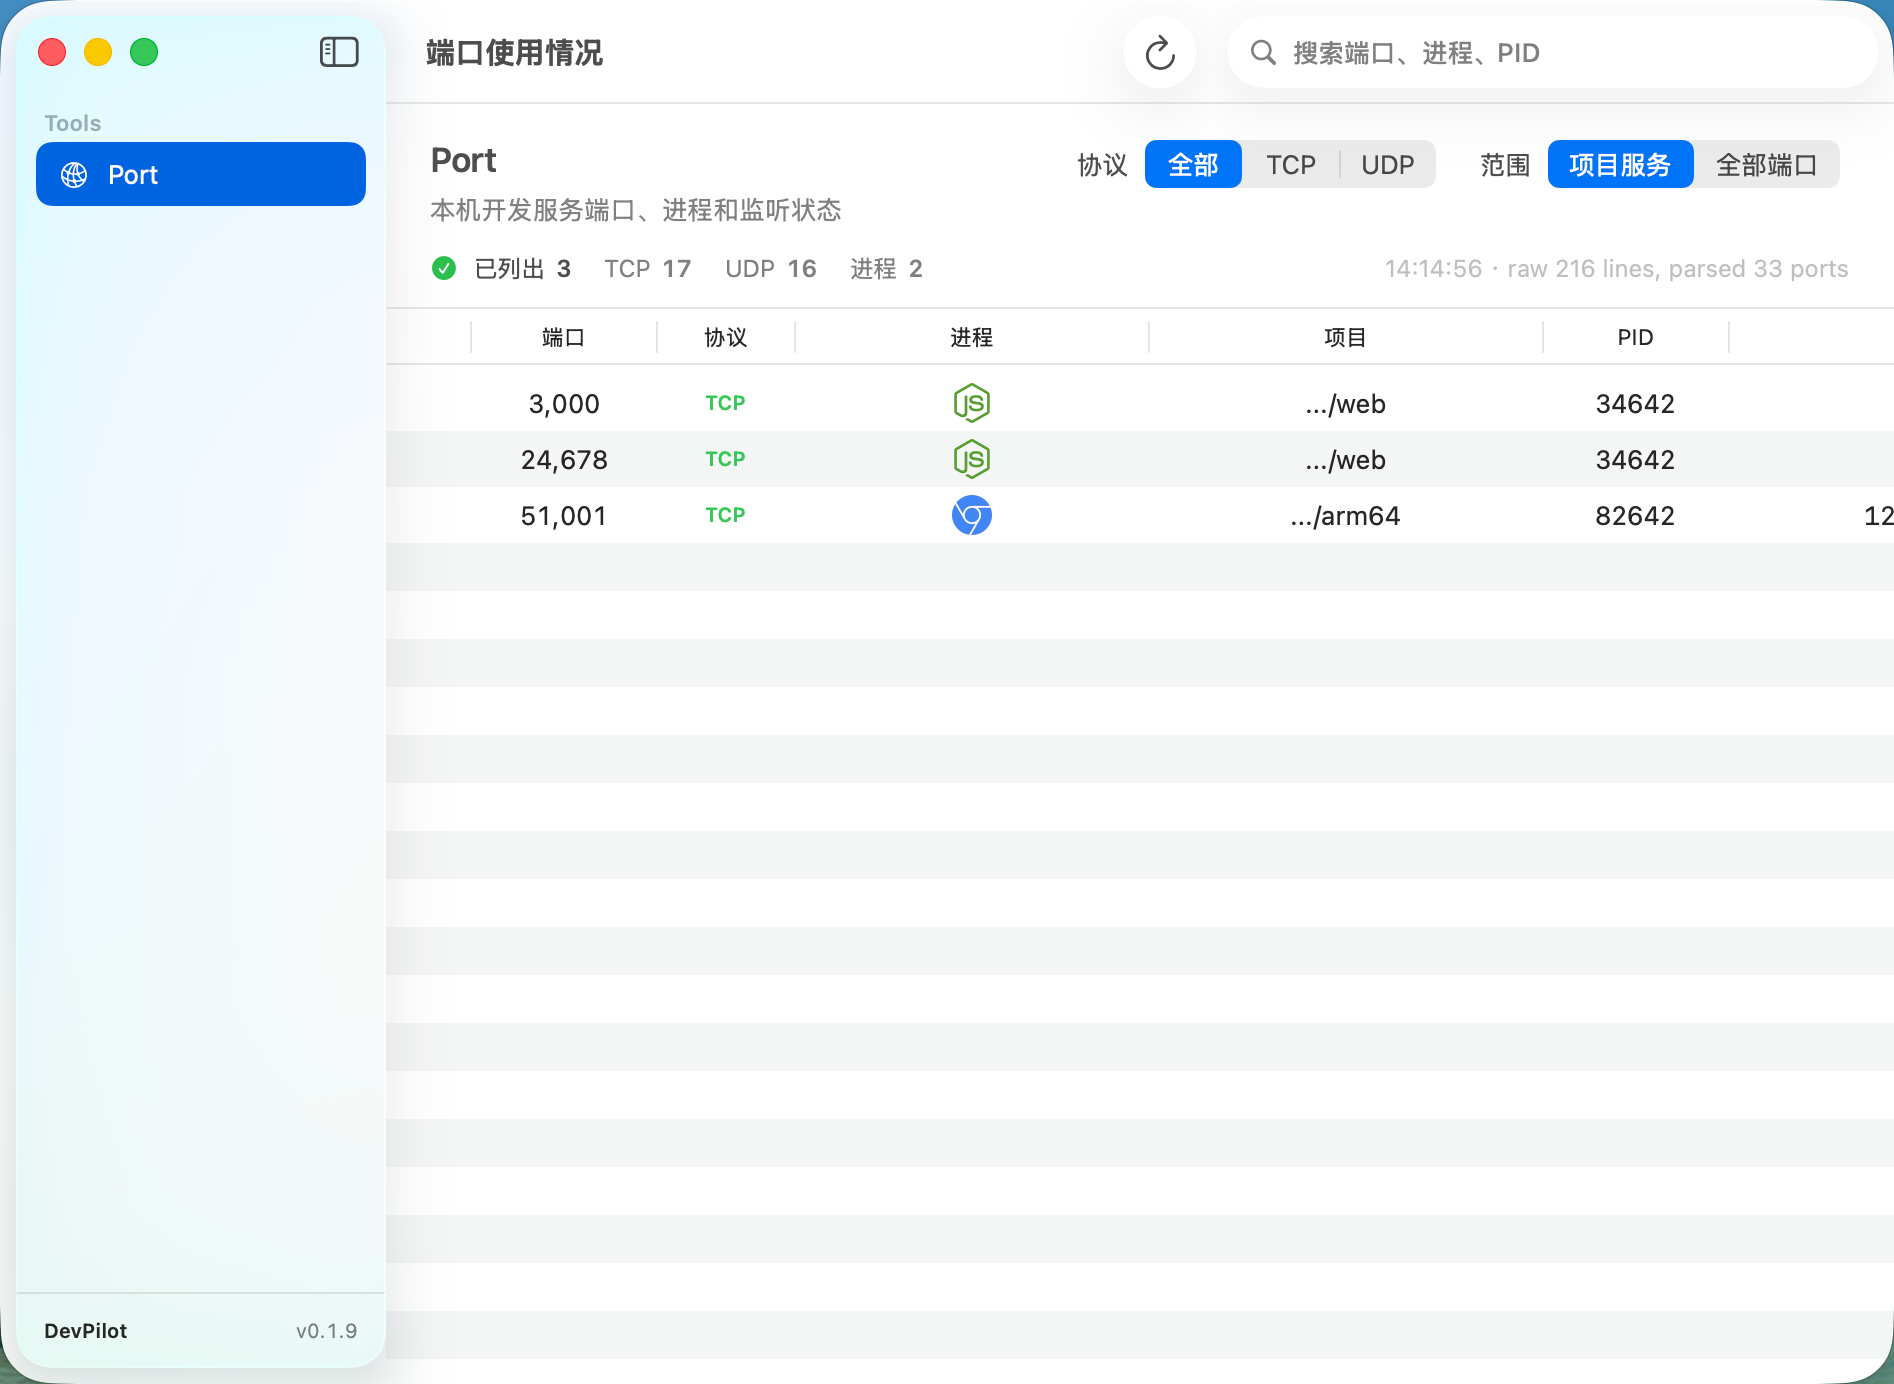1894x1384 pixels.
Task: Click the globe icon beside Port
Action: (74, 175)
